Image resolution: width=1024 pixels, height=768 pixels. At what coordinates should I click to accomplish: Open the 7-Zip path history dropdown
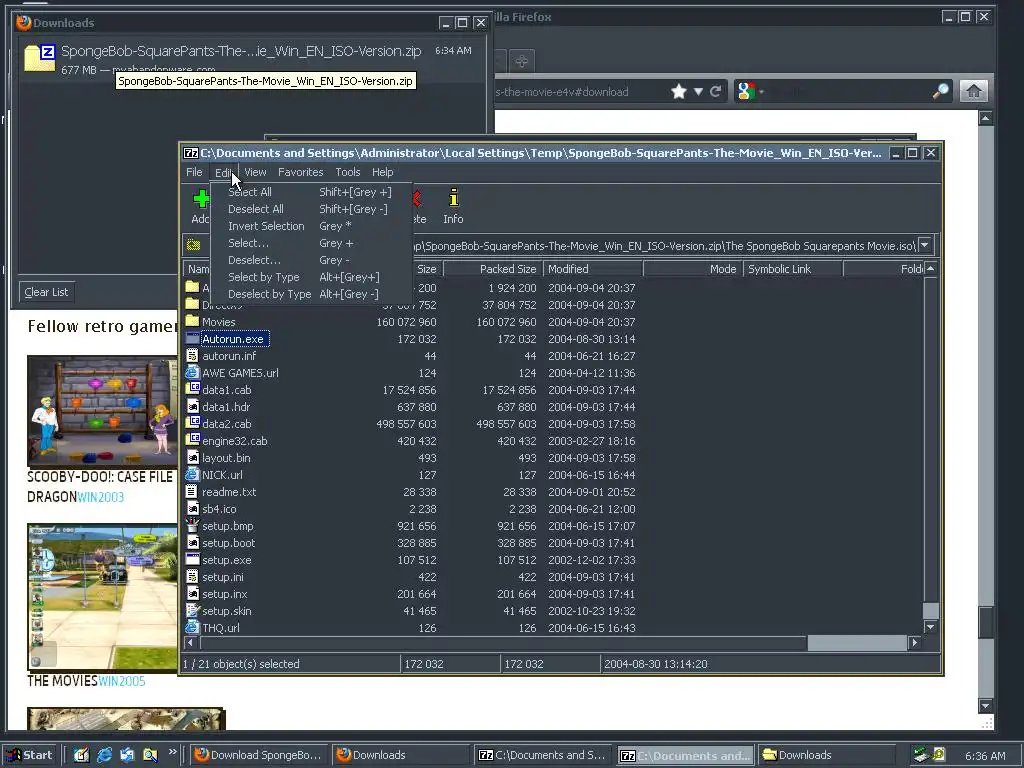(925, 245)
